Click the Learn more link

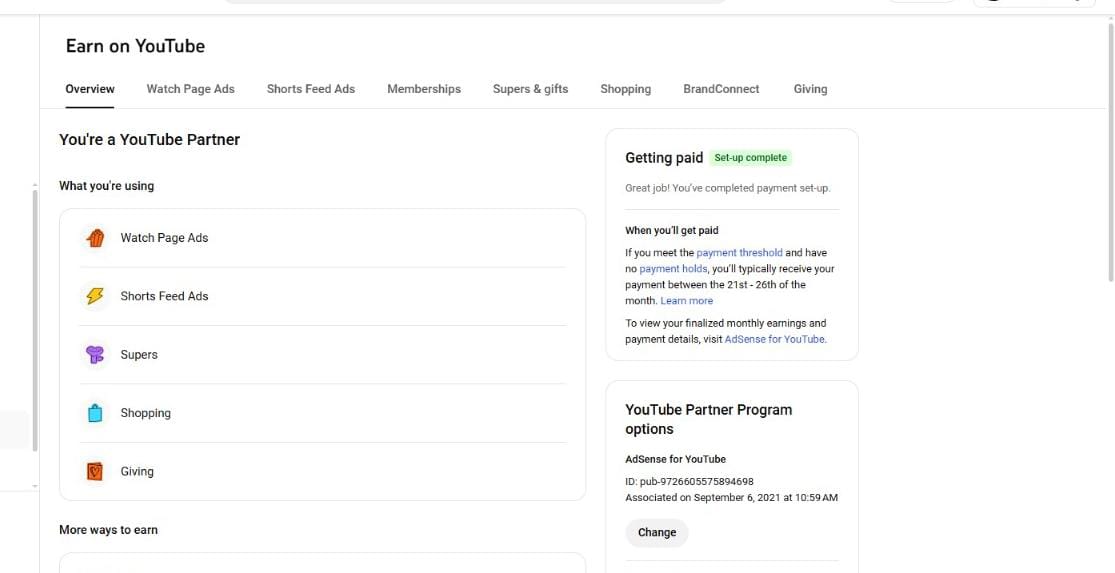click(x=686, y=301)
